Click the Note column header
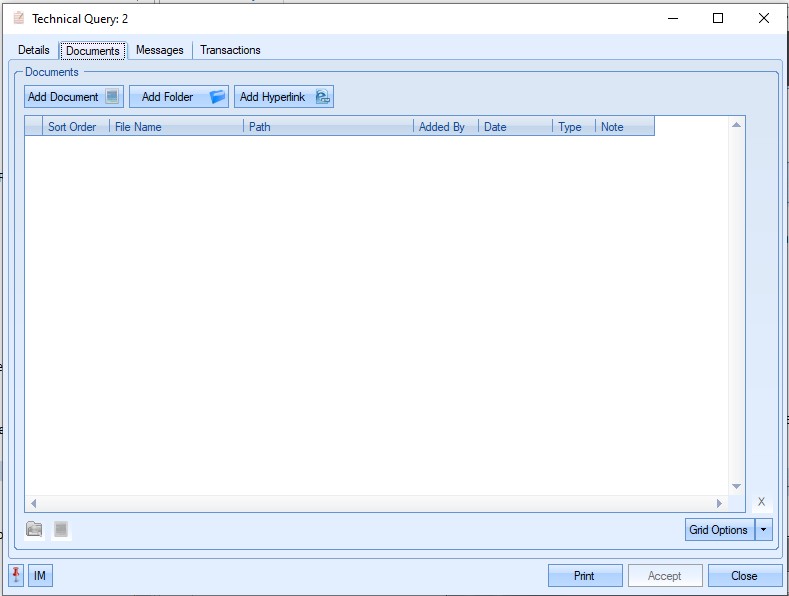This screenshot has height=596, width=789. (x=625, y=126)
